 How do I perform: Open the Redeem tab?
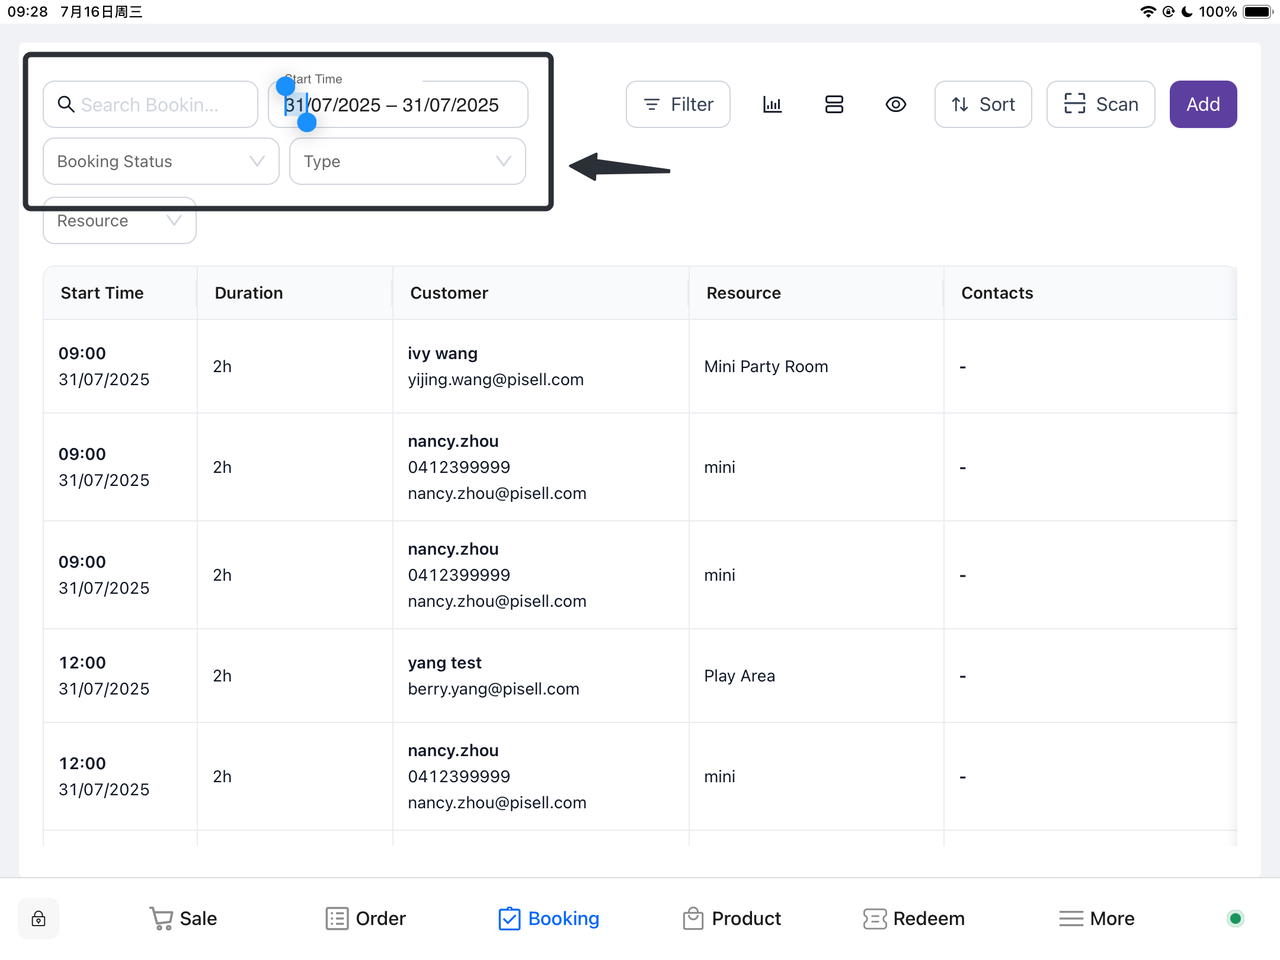[914, 919]
